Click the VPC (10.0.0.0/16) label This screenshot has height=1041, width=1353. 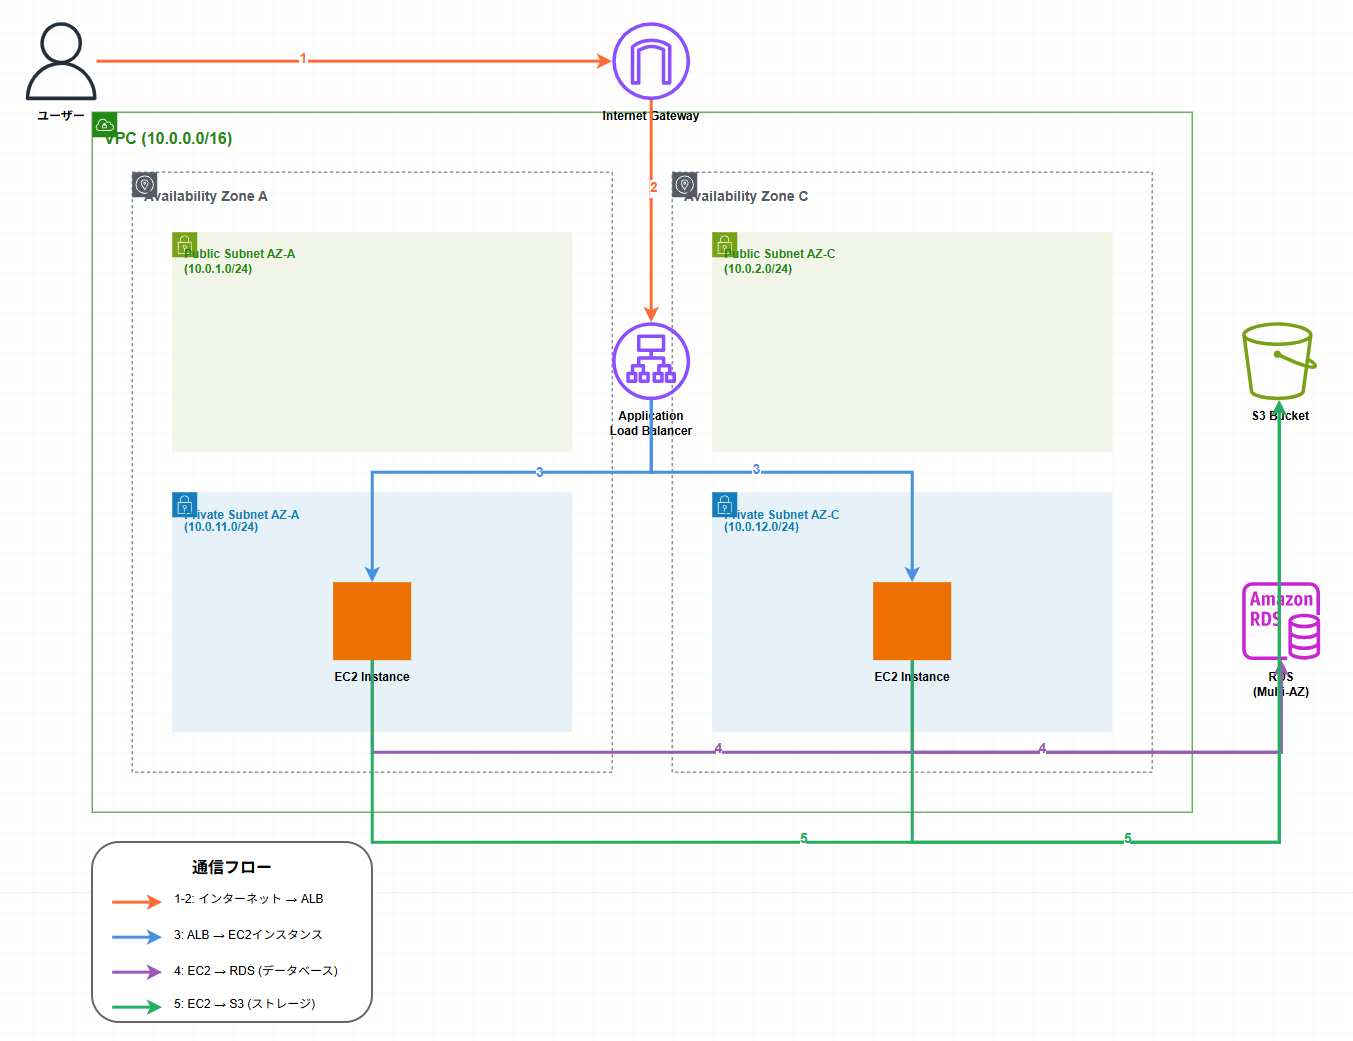pyautogui.click(x=170, y=139)
